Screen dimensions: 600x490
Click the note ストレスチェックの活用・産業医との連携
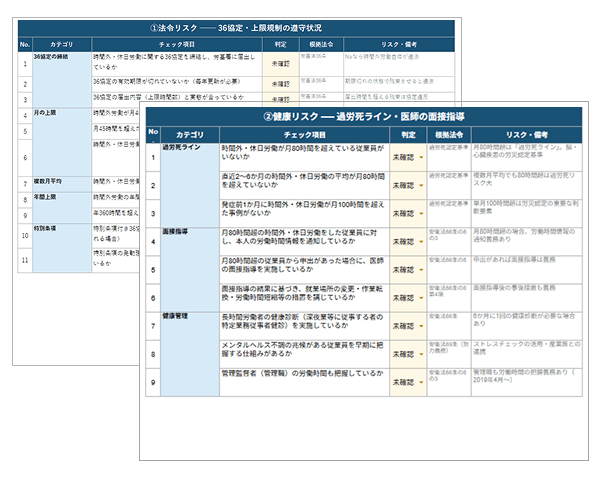click(x=527, y=354)
